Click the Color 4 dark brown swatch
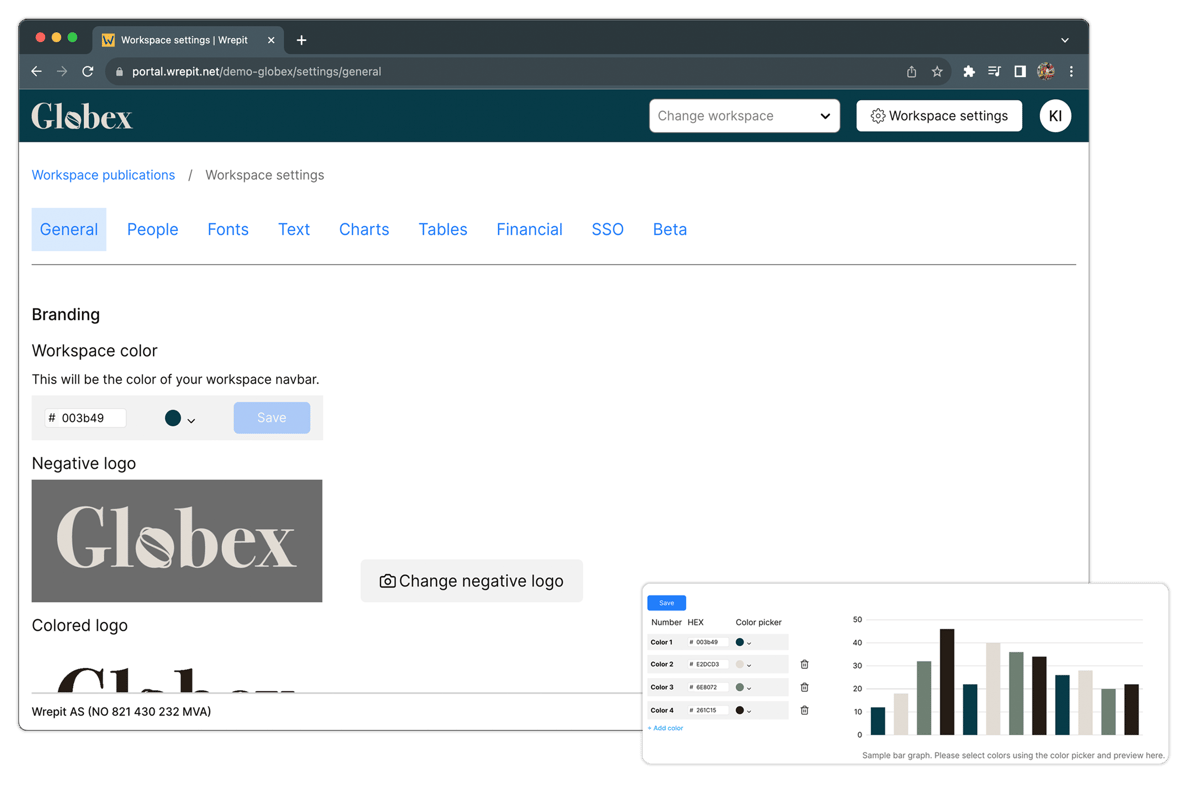This screenshot has width=1200, height=795. pyautogui.click(x=740, y=710)
